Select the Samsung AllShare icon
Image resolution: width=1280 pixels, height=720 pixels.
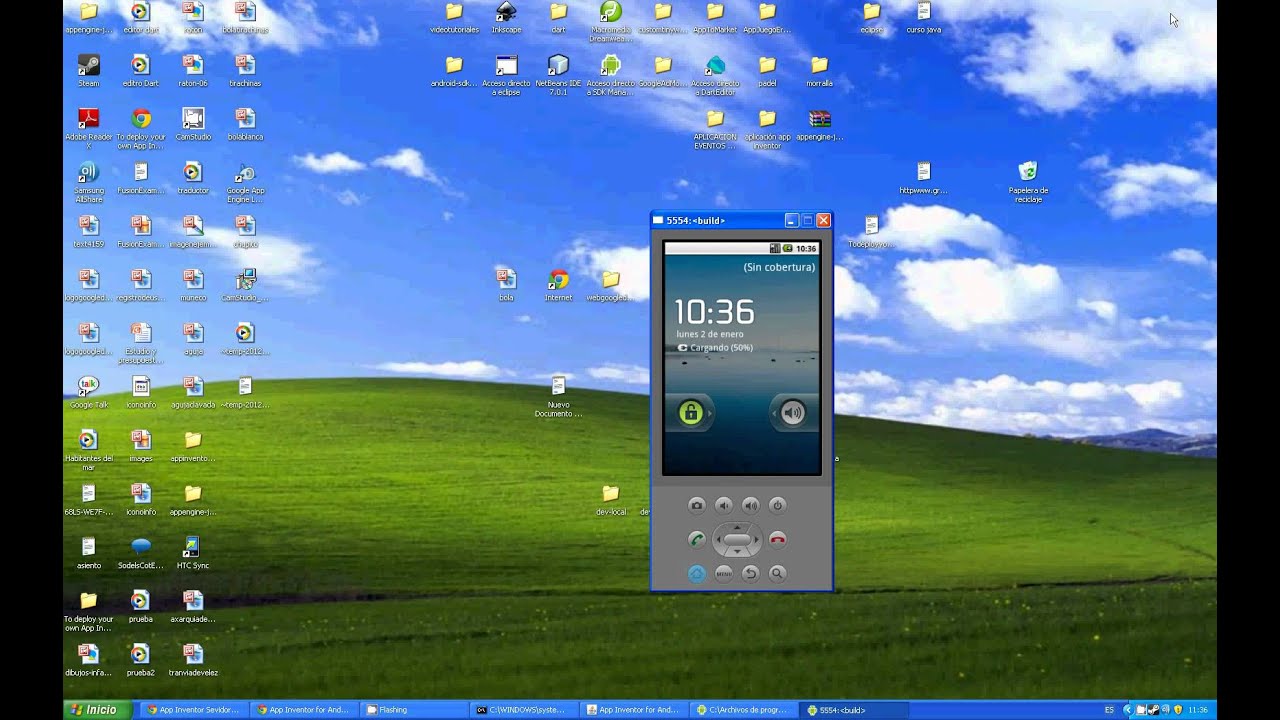(x=88, y=182)
